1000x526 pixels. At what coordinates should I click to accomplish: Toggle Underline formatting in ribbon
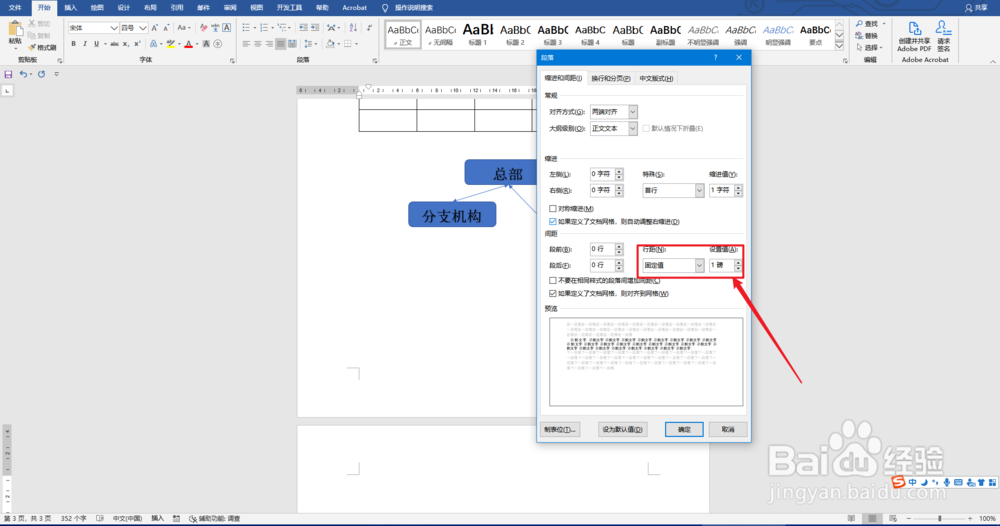pos(96,44)
